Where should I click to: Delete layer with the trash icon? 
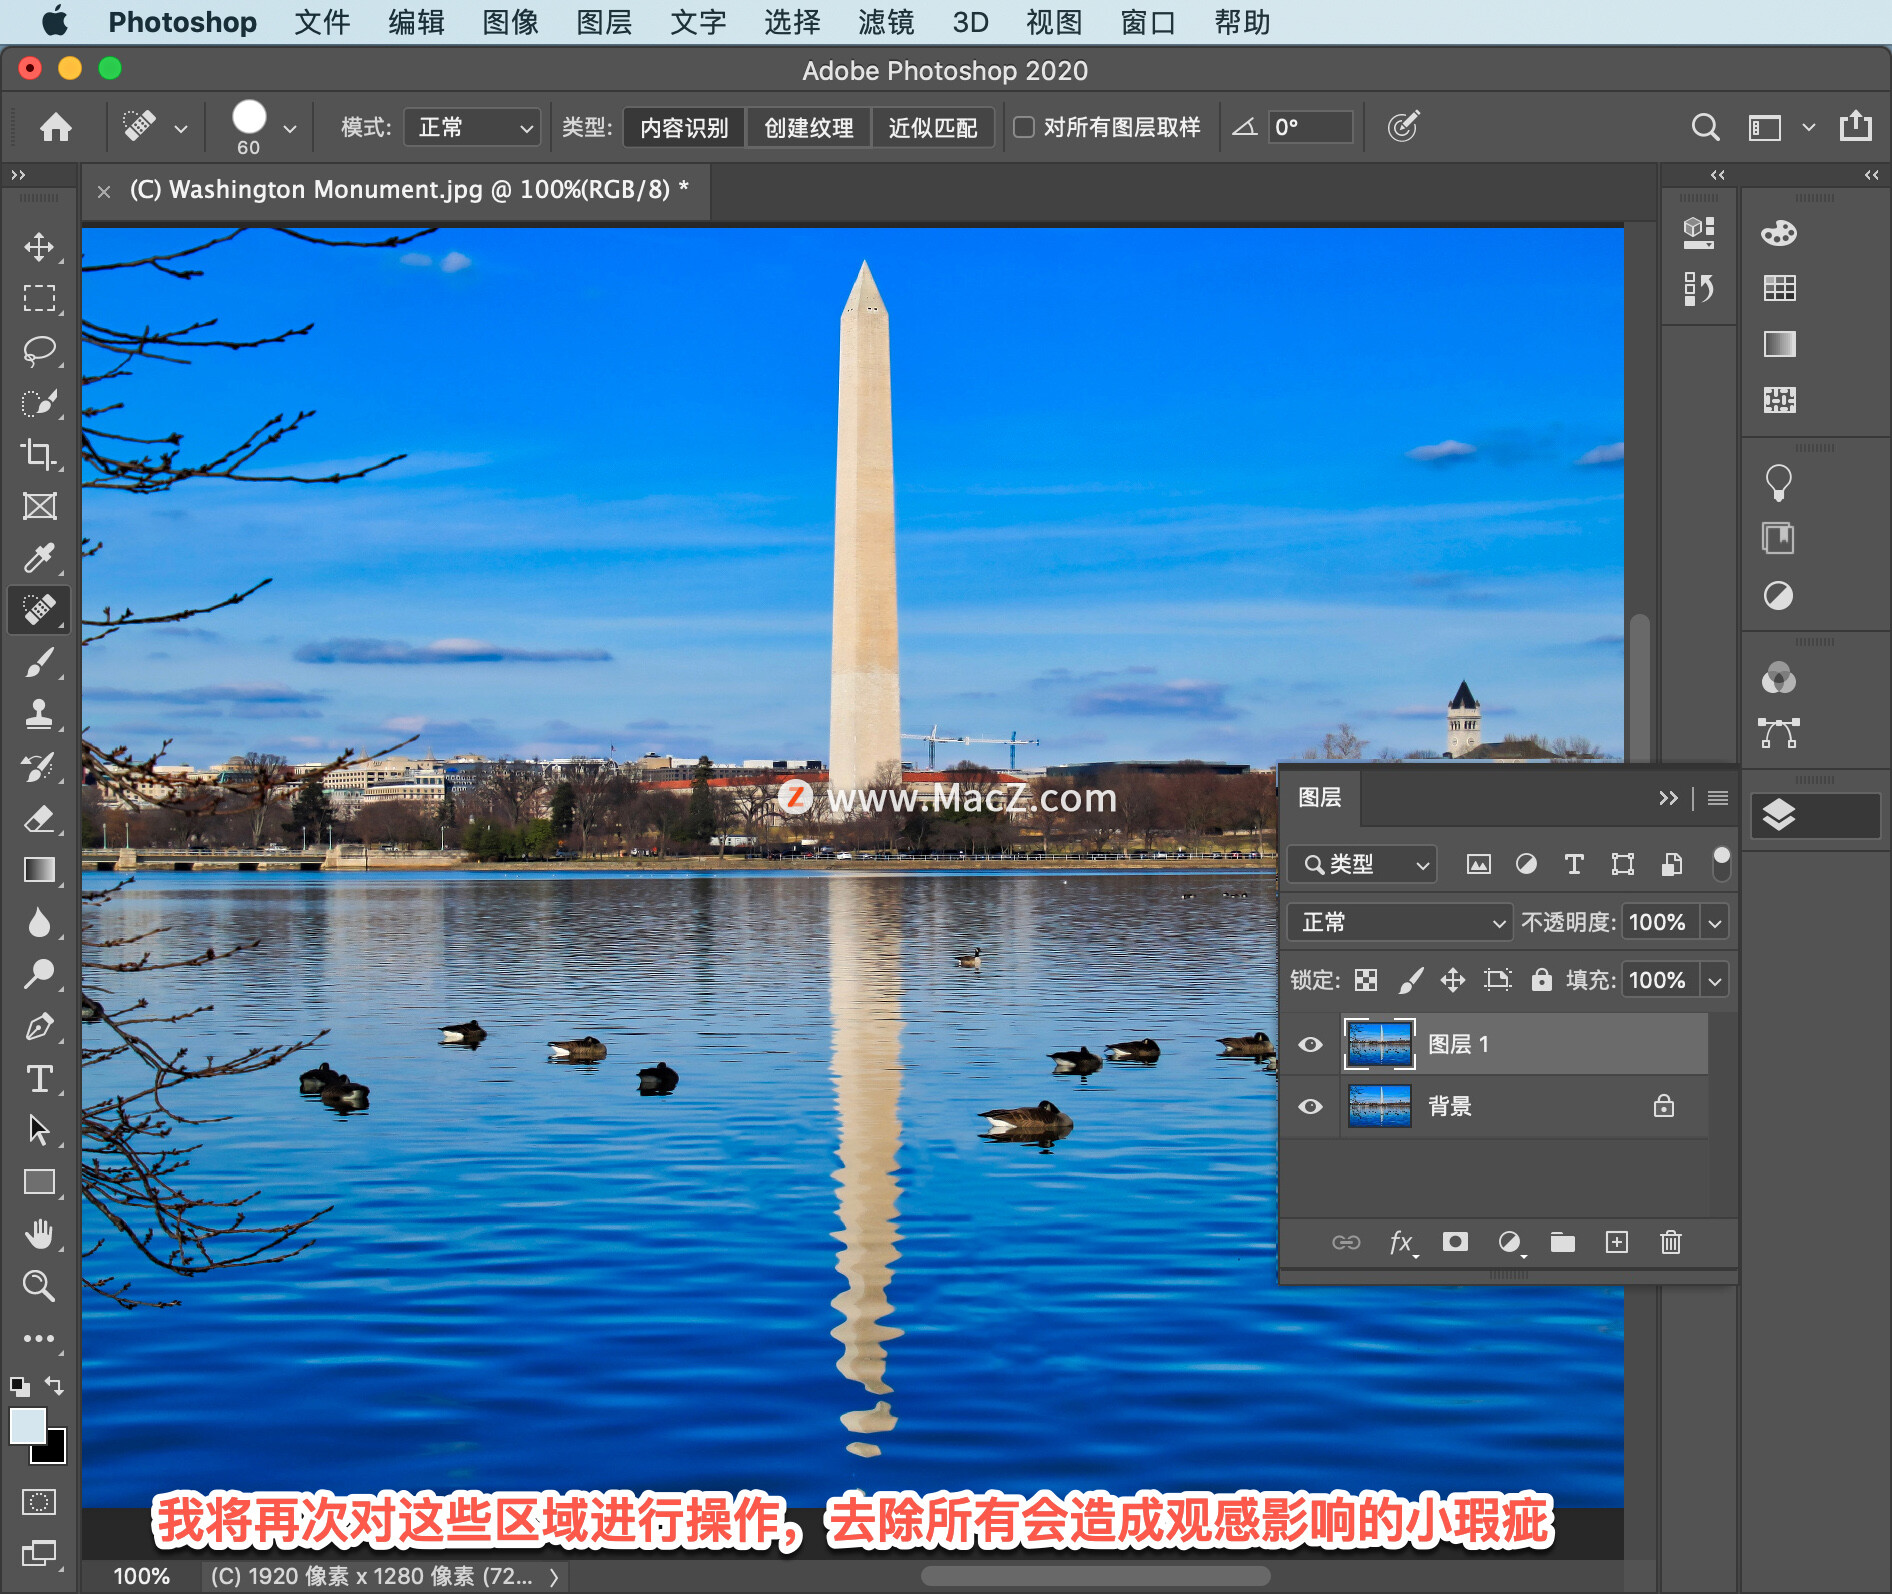pos(1671,1242)
